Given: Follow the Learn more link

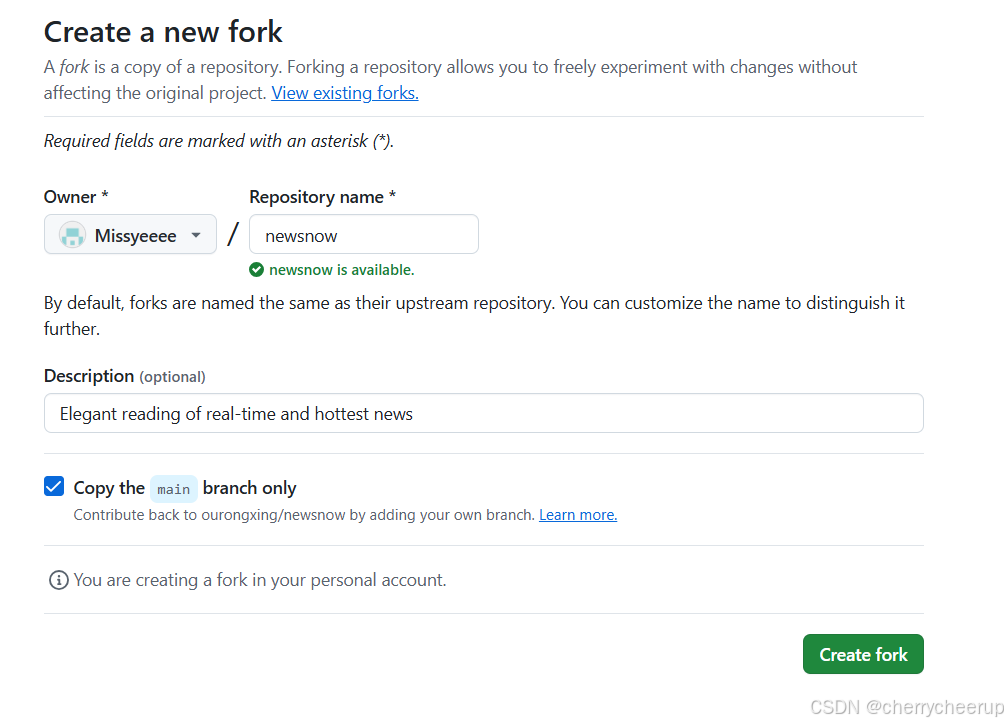Looking at the screenshot, I should [x=577, y=515].
